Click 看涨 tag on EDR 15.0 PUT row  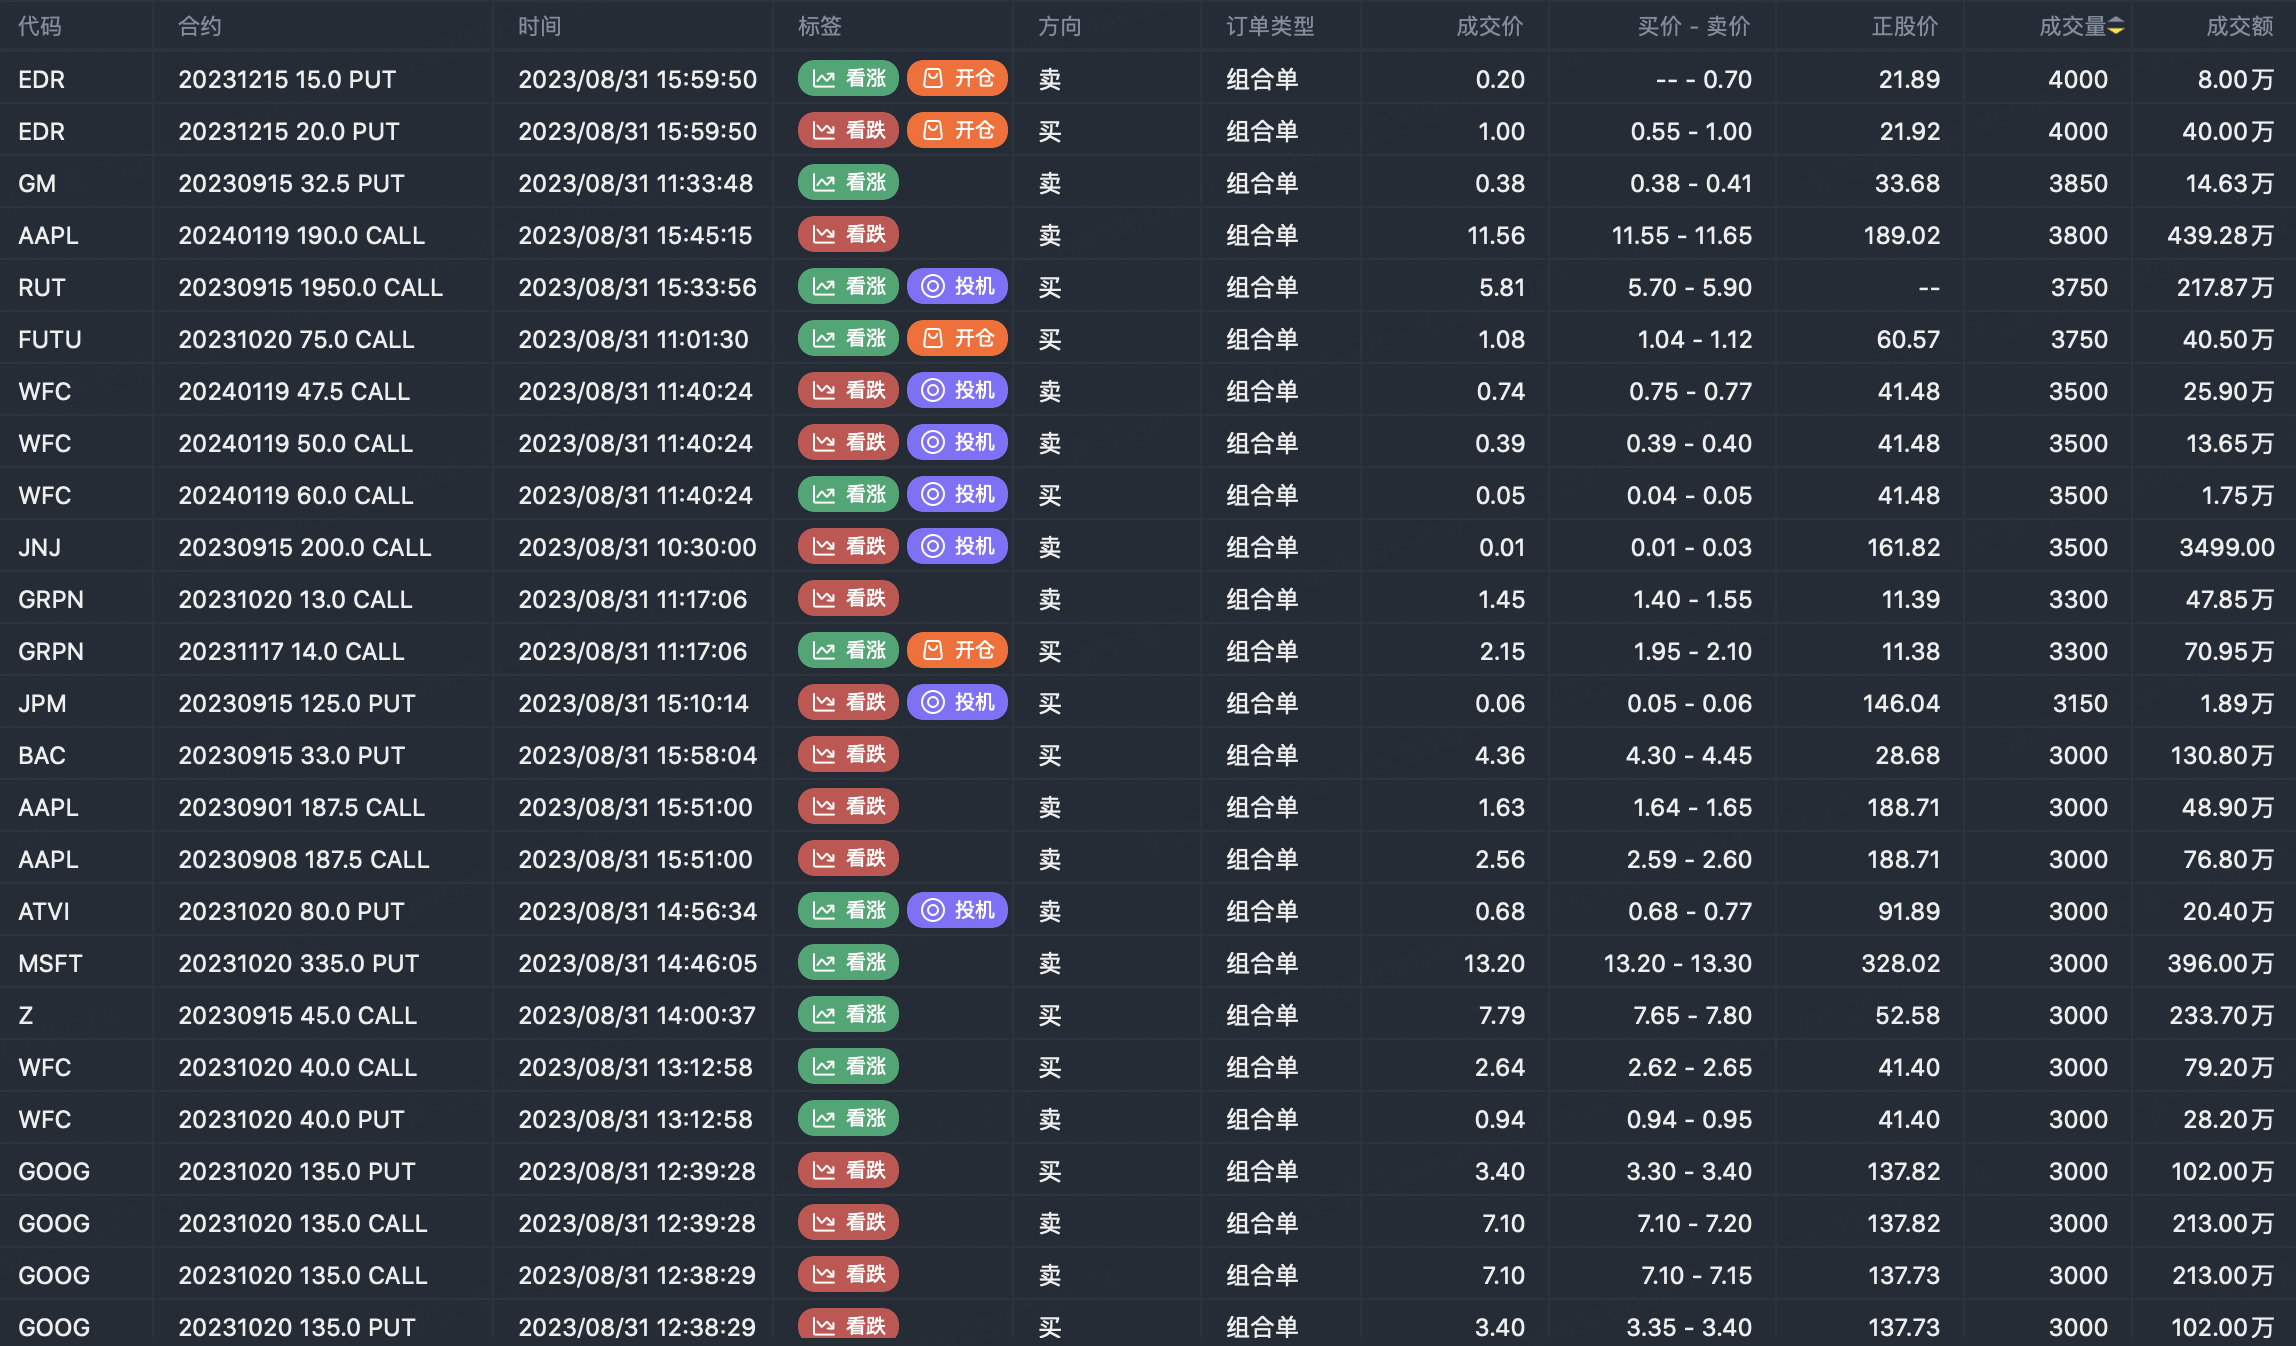(x=848, y=79)
